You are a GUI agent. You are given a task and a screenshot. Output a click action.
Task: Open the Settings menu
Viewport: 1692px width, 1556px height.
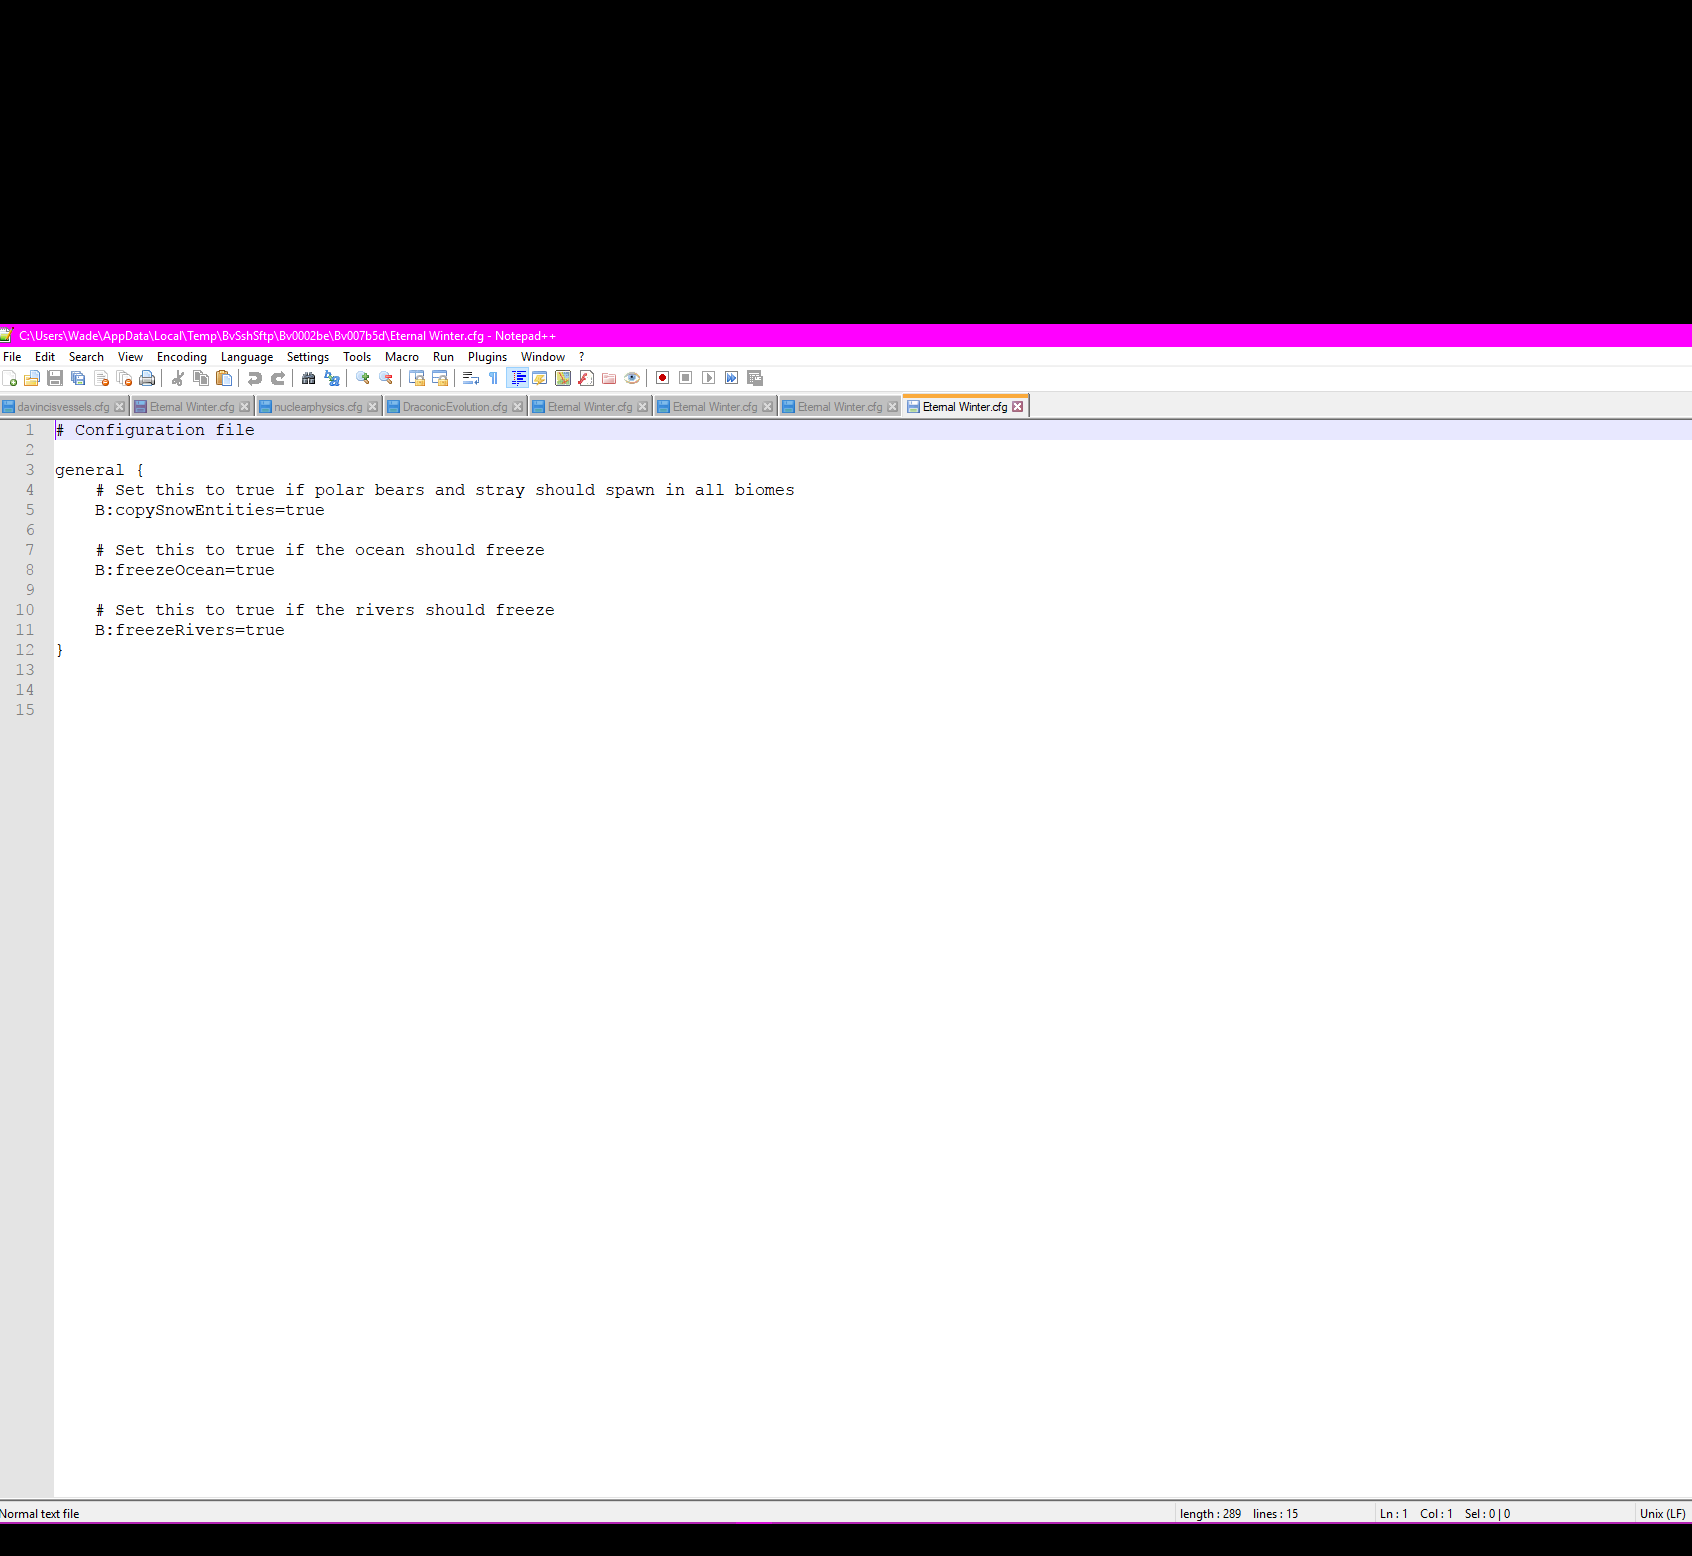tap(308, 357)
